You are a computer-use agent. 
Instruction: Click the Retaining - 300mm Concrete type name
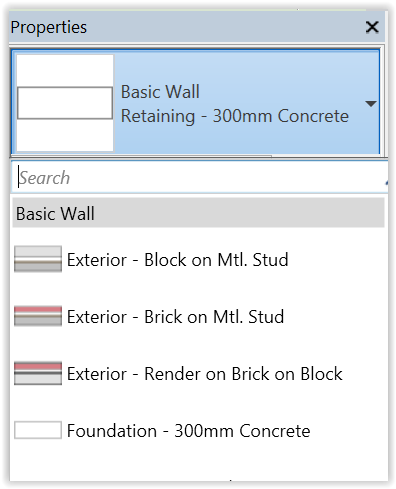click(235, 116)
